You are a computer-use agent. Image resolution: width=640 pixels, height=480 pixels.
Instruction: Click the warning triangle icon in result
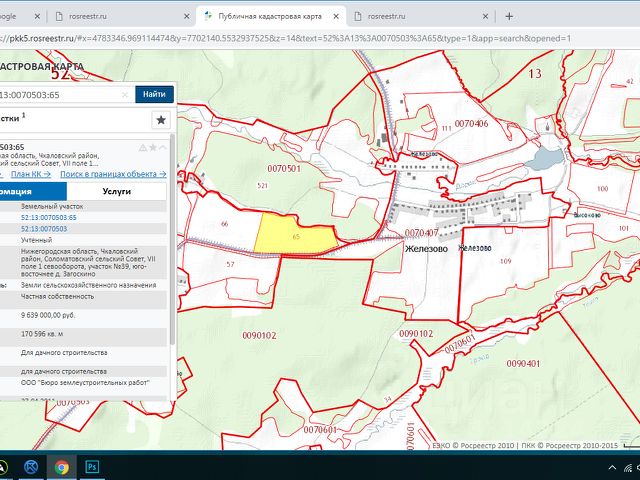tap(141, 147)
